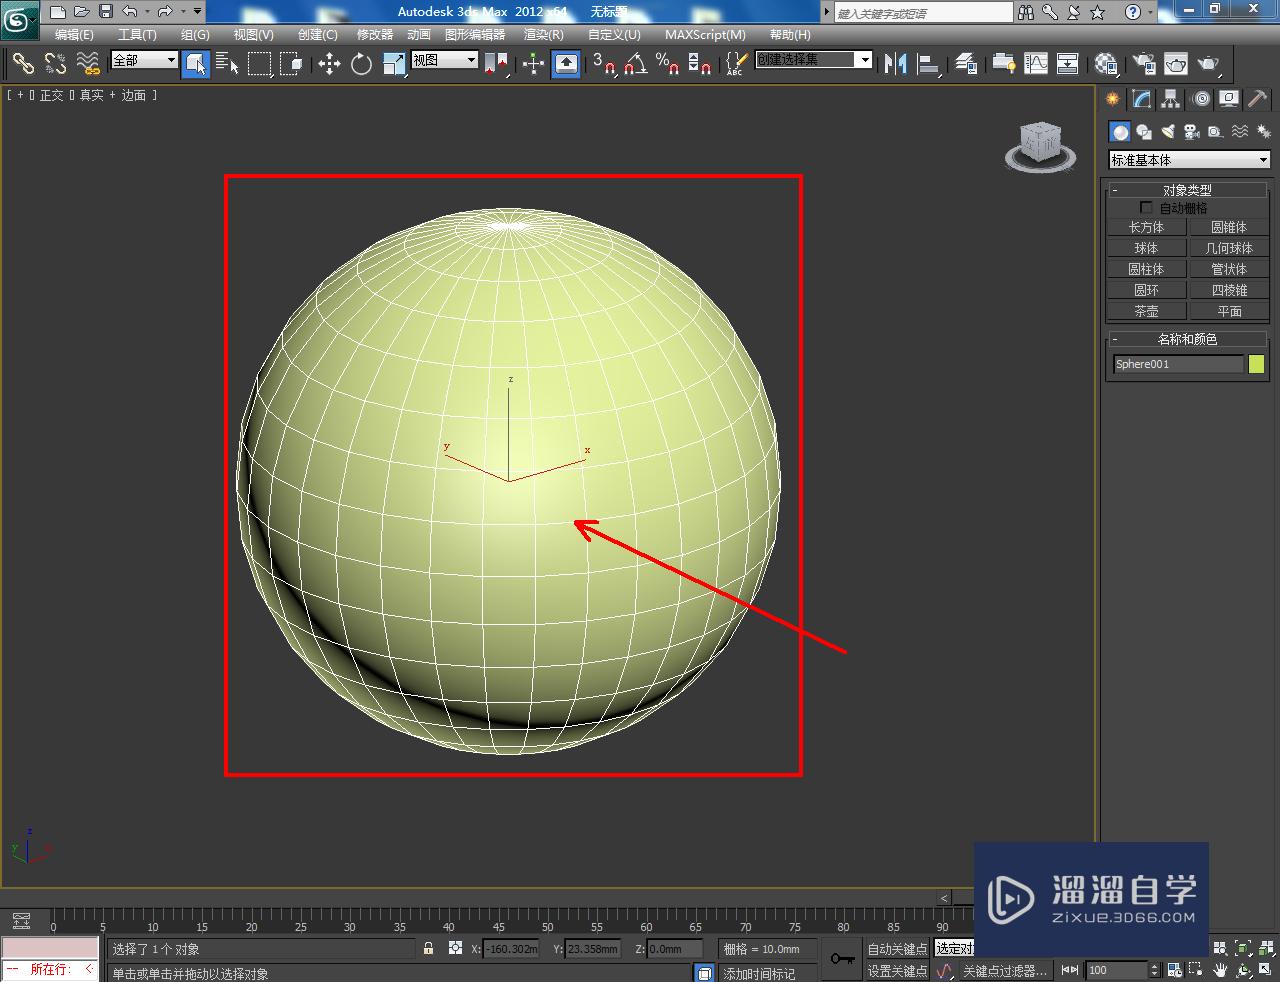The image size is (1280, 982).
Task: Click the Redo arrow icon
Action: 165,12
